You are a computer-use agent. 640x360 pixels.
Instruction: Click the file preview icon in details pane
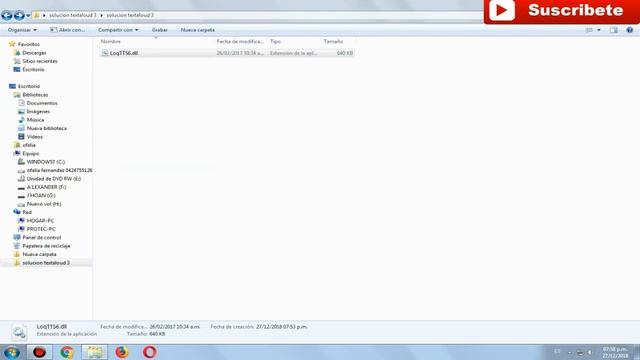coord(19,332)
